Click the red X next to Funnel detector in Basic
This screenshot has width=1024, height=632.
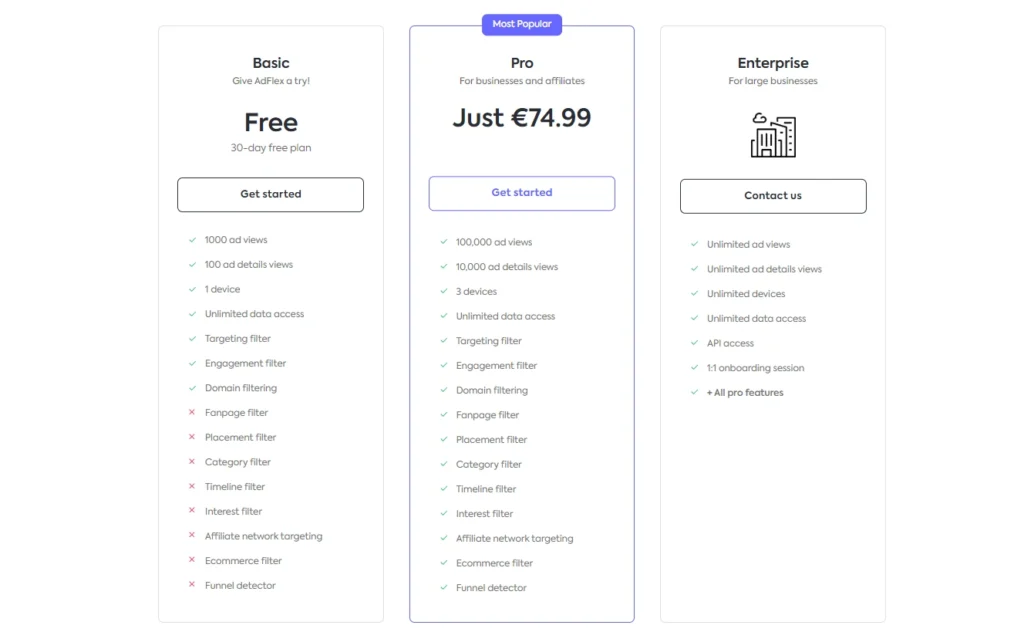194,585
